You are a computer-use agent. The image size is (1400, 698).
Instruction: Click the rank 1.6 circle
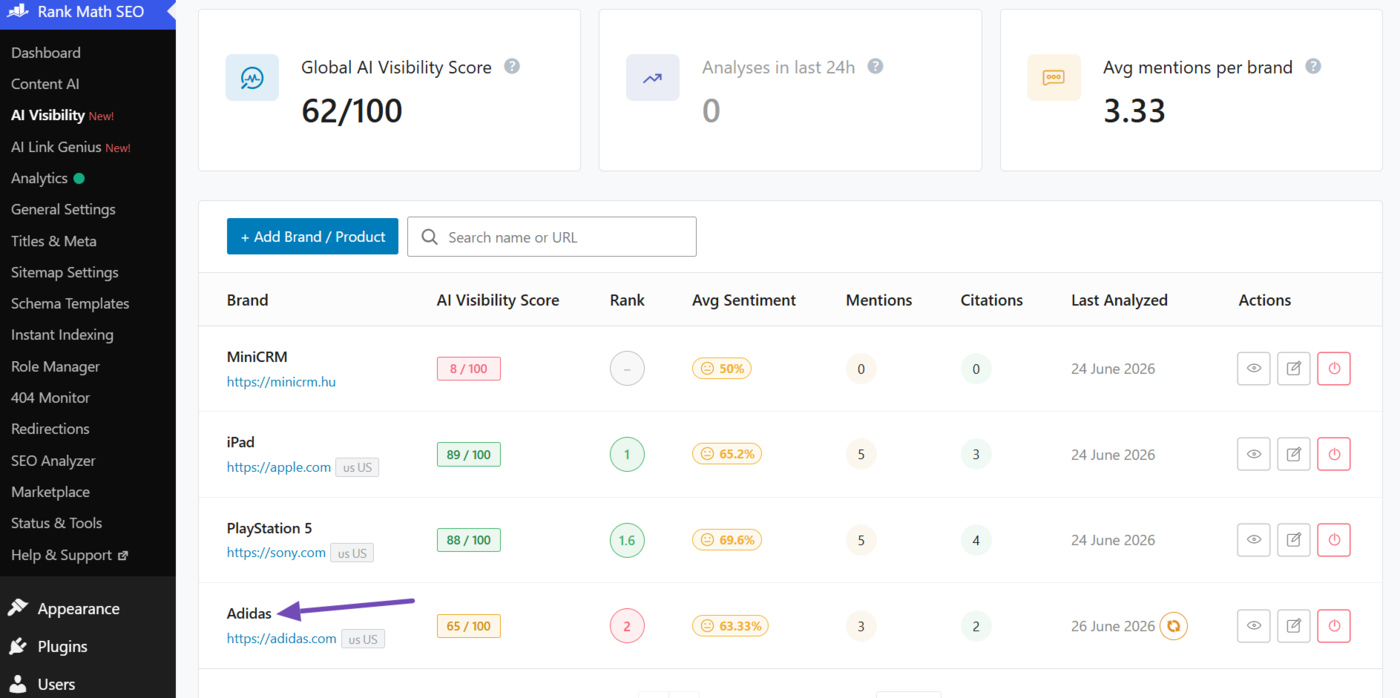pyautogui.click(x=627, y=540)
